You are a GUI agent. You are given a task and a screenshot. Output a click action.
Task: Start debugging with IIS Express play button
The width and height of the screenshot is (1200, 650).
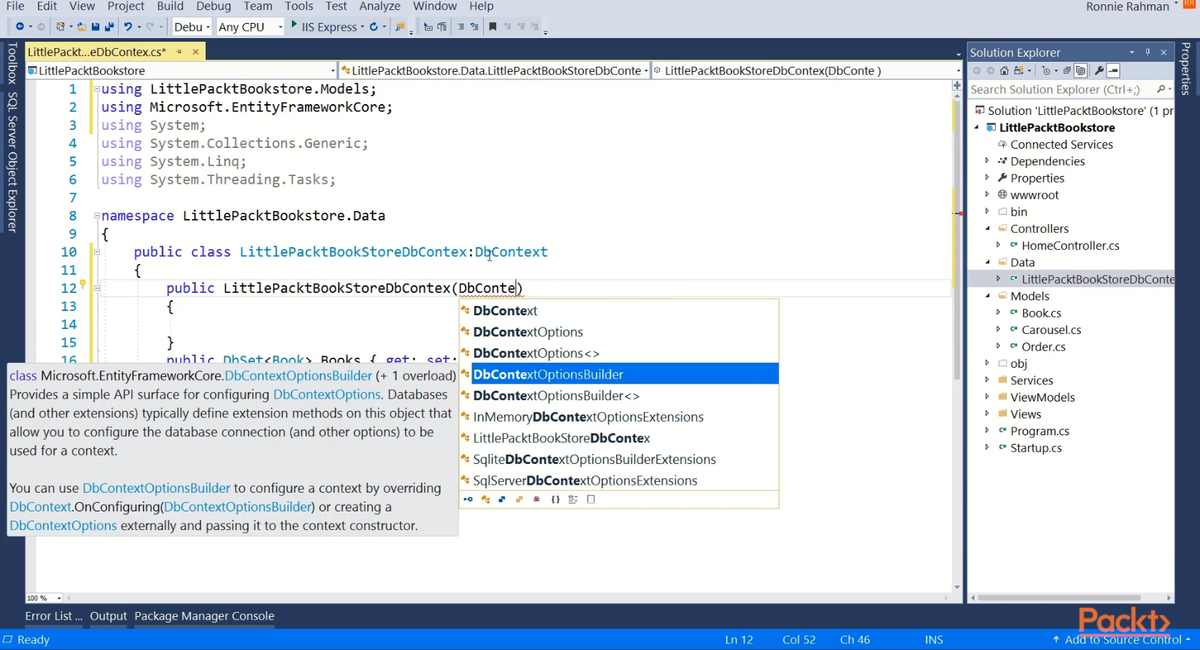pyautogui.click(x=294, y=25)
